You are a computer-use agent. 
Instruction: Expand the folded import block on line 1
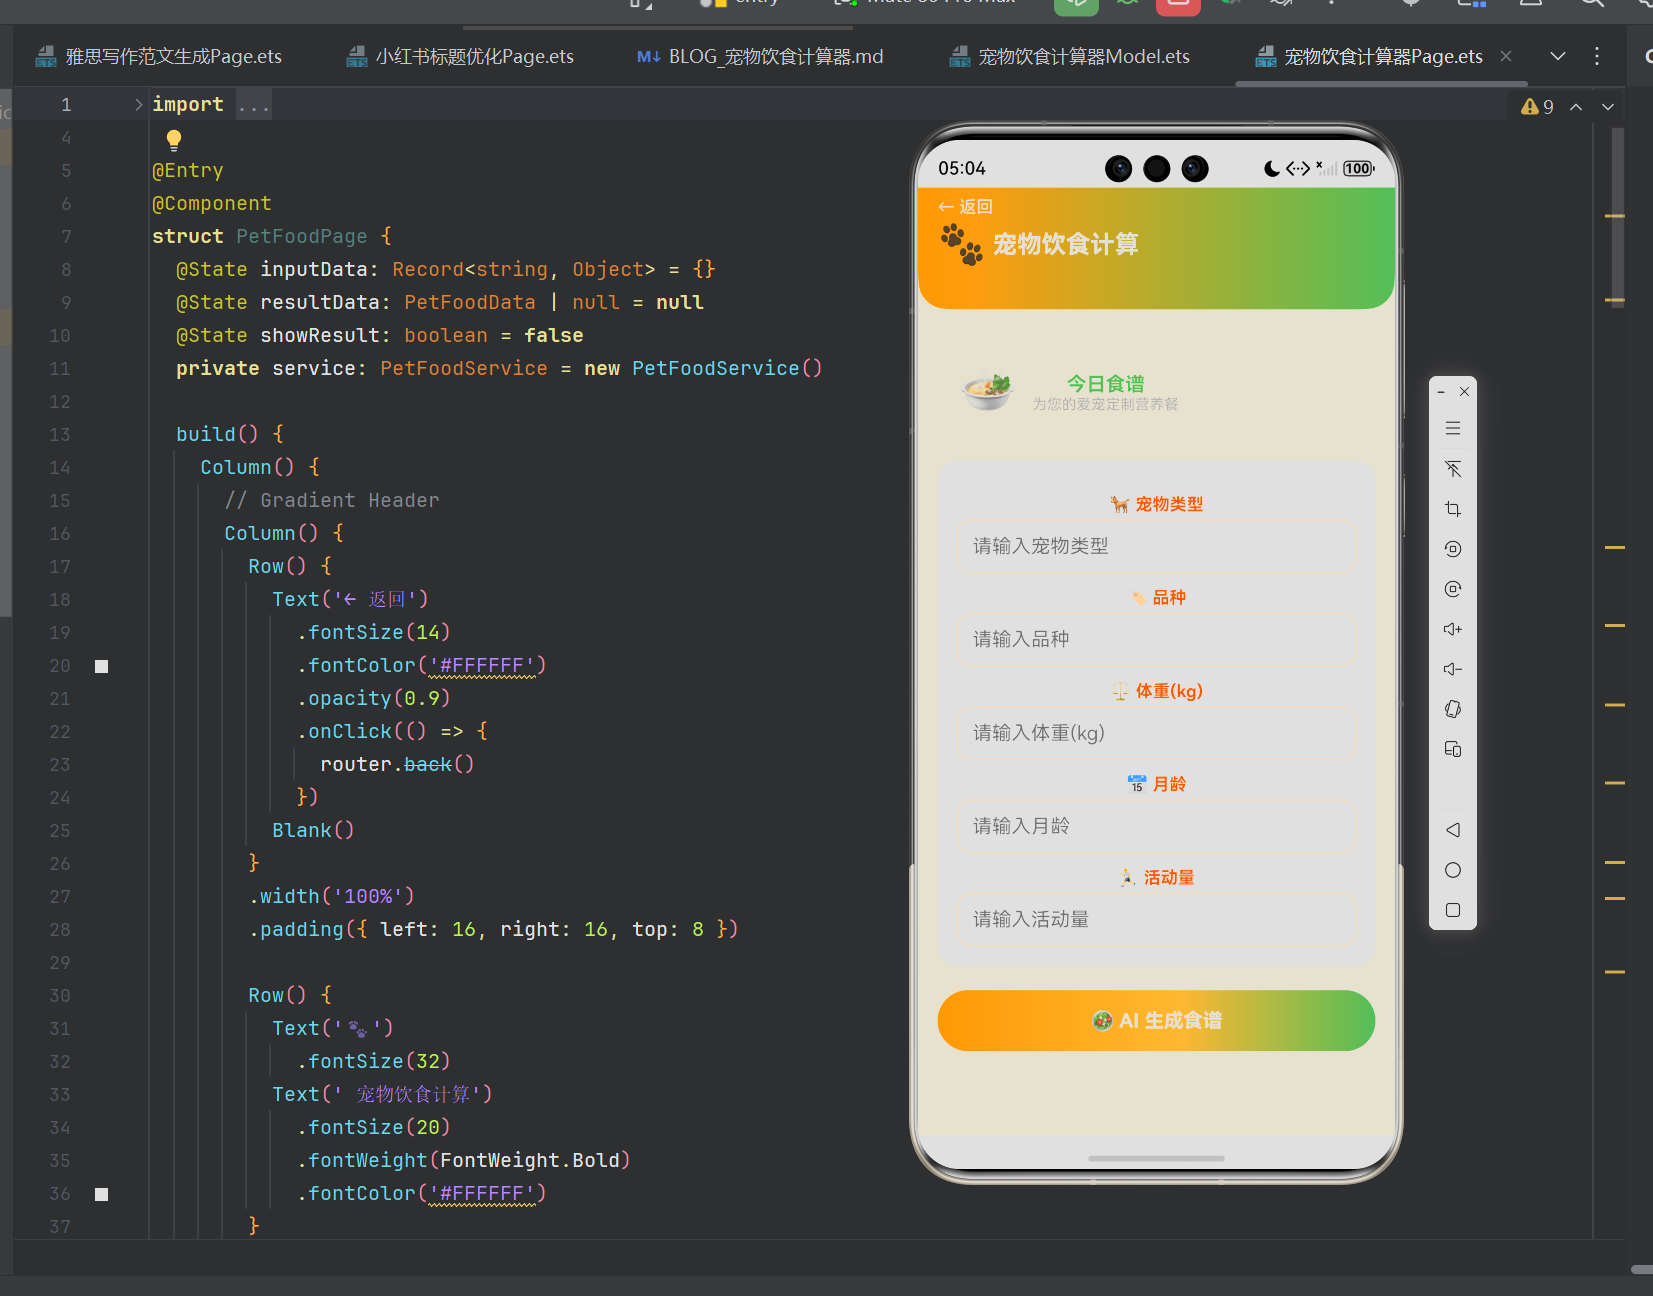tap(139, 104)
